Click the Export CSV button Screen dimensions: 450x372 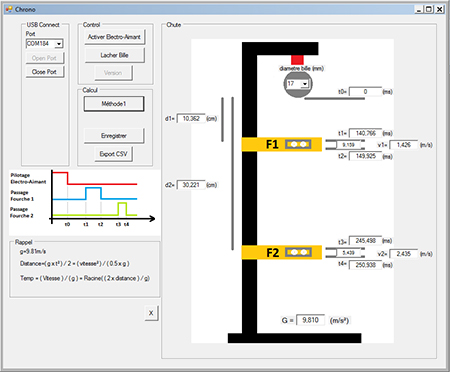pos(113,154)
